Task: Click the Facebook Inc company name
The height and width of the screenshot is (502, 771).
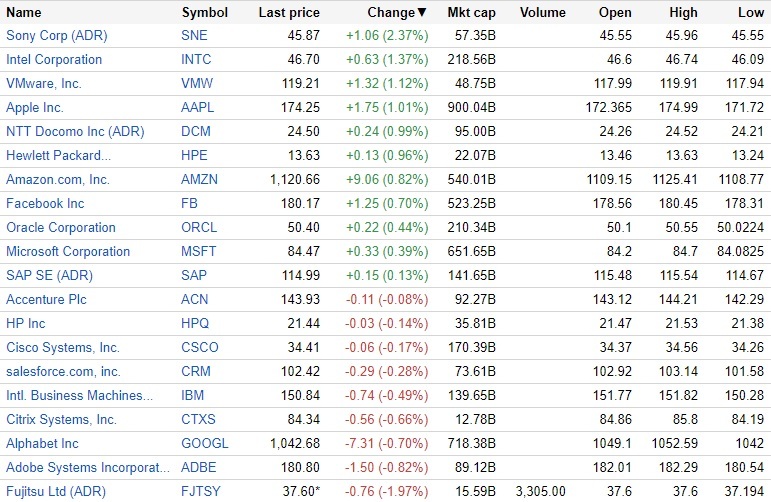Action: click(x=45, y=203)
